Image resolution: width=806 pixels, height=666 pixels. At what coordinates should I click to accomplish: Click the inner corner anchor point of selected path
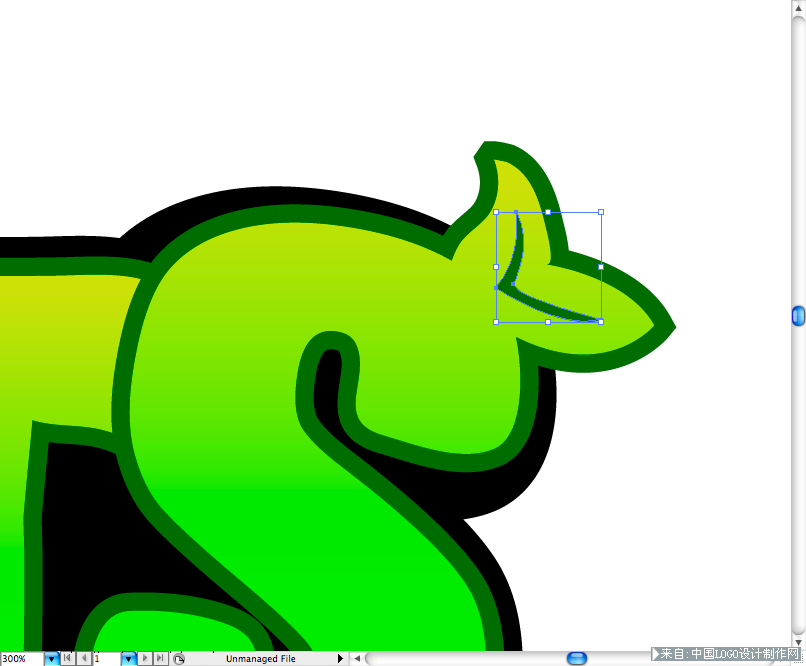pos(513,284)
